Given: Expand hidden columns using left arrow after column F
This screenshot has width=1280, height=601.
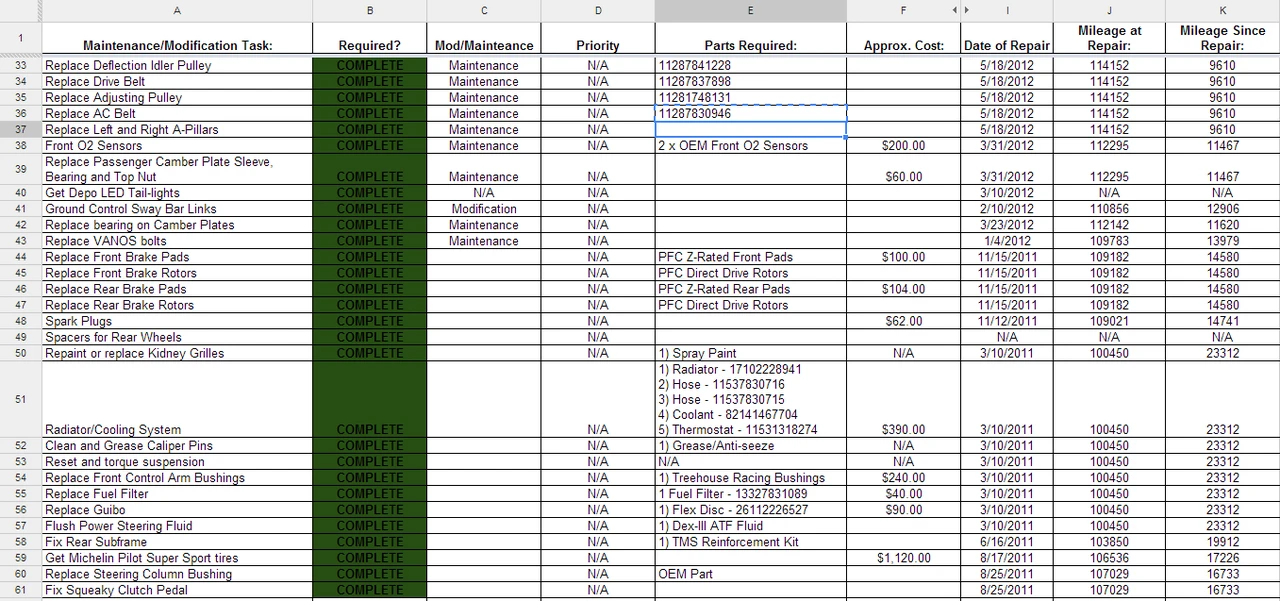Looking at the screenshot, I should coord(954,10).
